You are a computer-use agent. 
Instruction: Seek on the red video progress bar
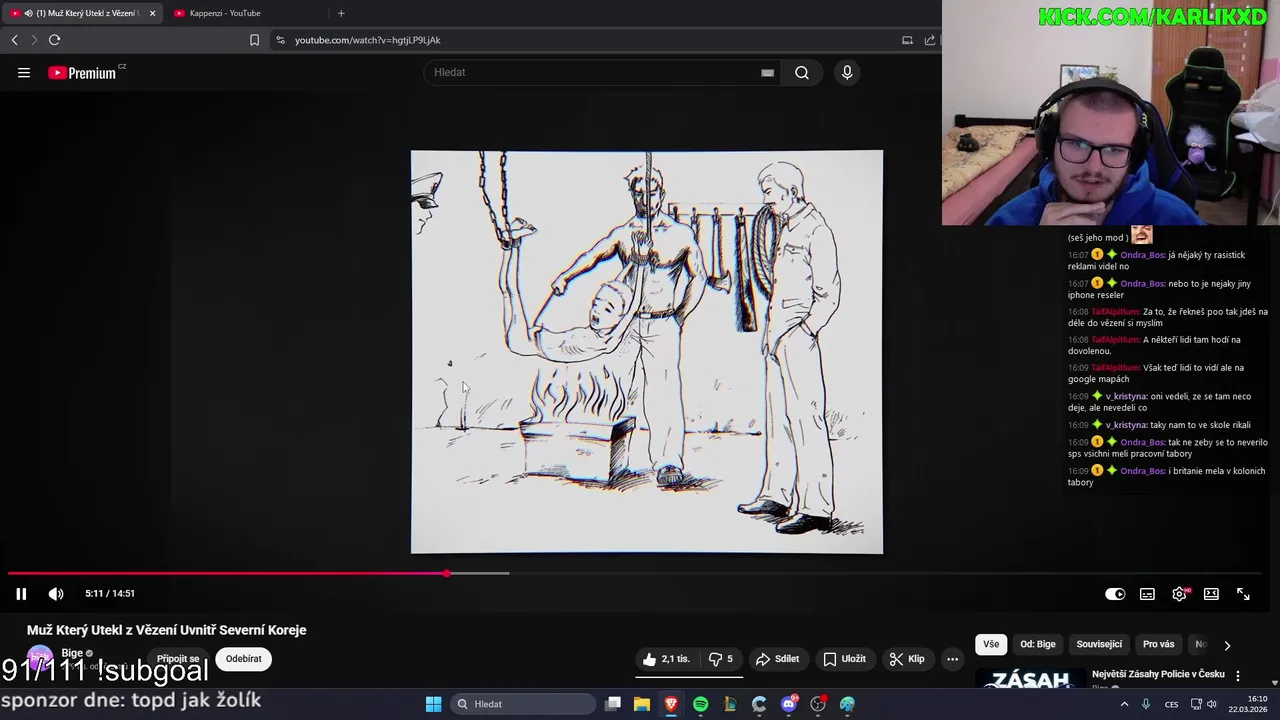[227, 574]
